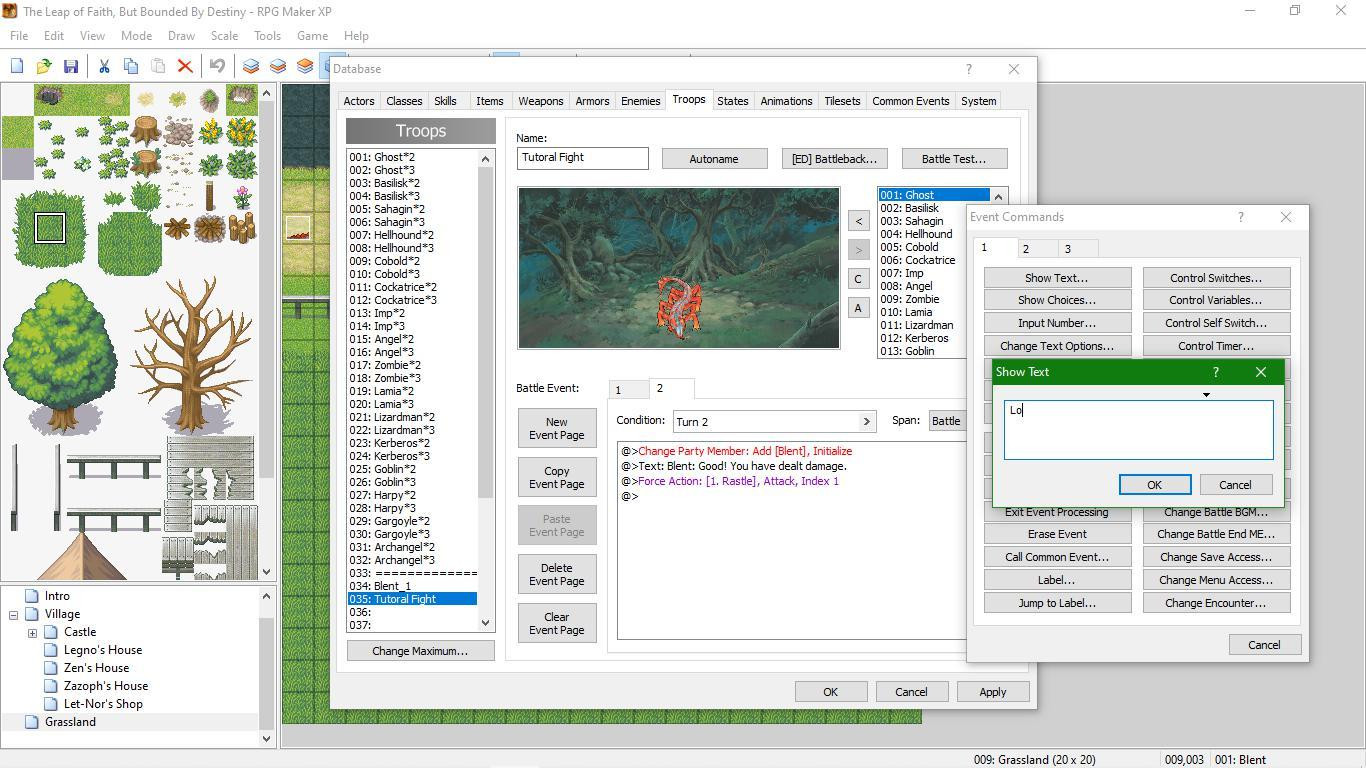Viewport: 1366px width, 768px height.
Task: Open event commands page 2 tab
Action: (1025, 248)
